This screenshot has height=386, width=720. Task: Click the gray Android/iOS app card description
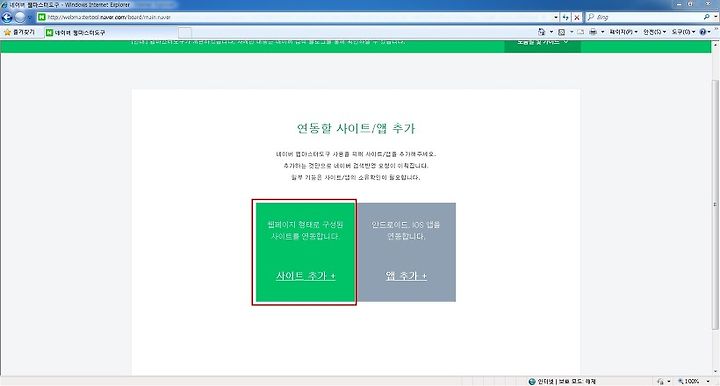(x=405, y=230)
